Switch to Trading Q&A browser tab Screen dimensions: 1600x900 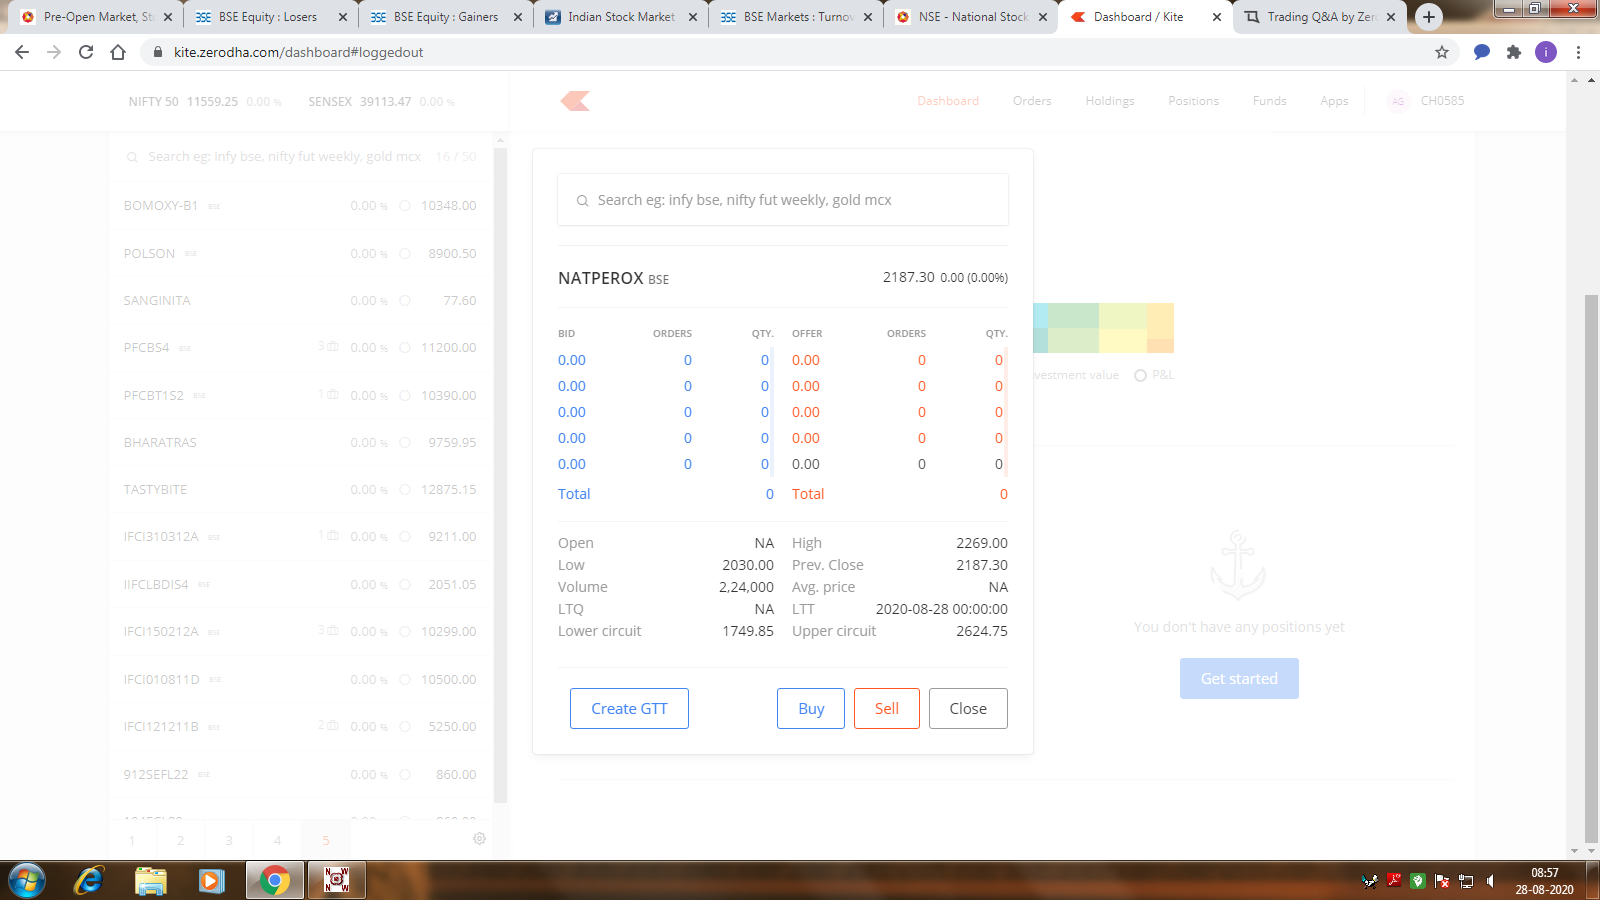tap(1321, 17)
